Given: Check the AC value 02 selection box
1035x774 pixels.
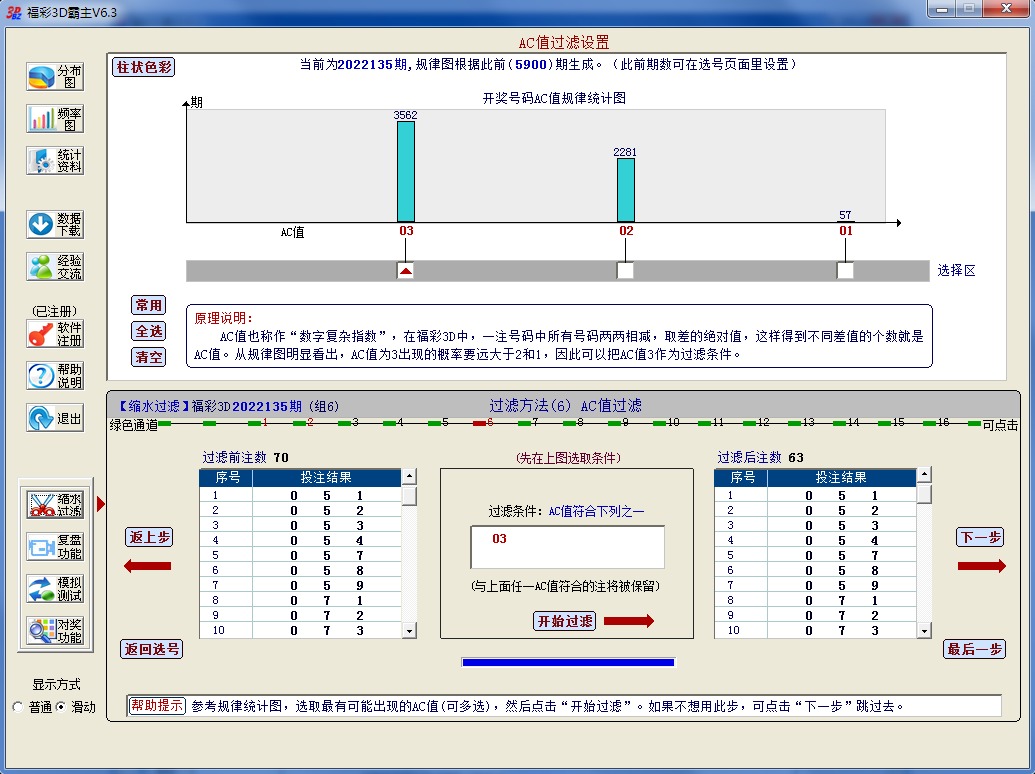Looking at the screenshot, I should coord(625,270).
